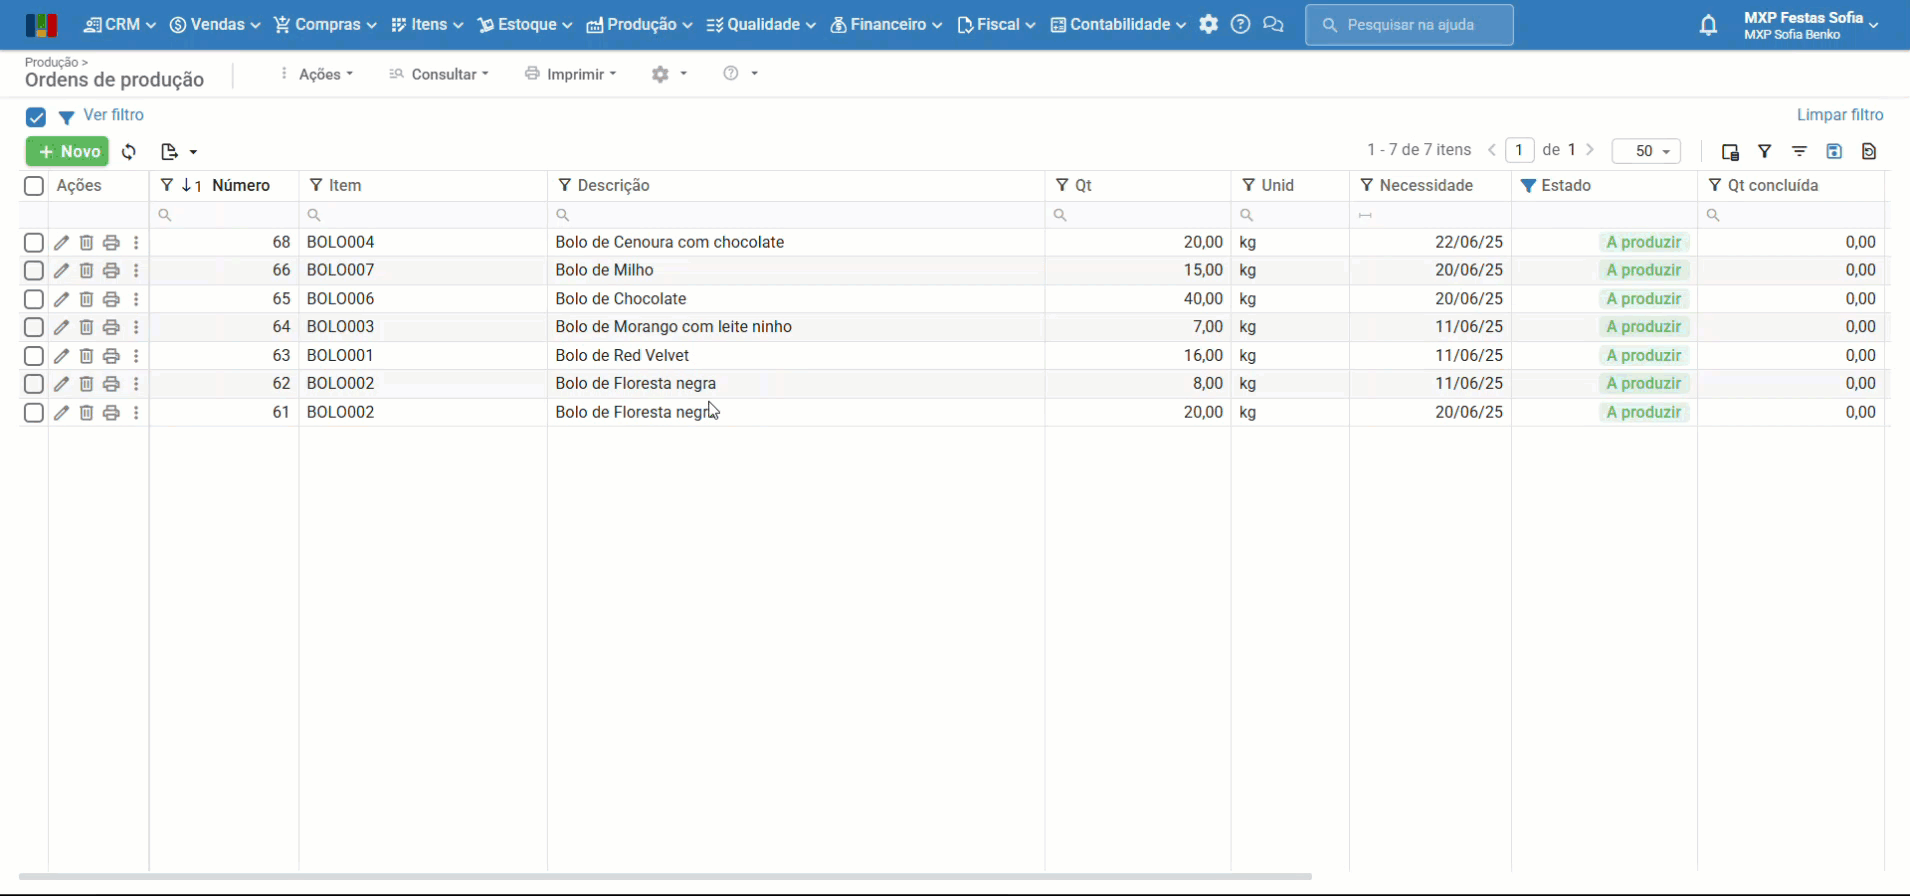The image size is (1910, 896).
Task: Click the green Novo button
Action: pos(67,152)
